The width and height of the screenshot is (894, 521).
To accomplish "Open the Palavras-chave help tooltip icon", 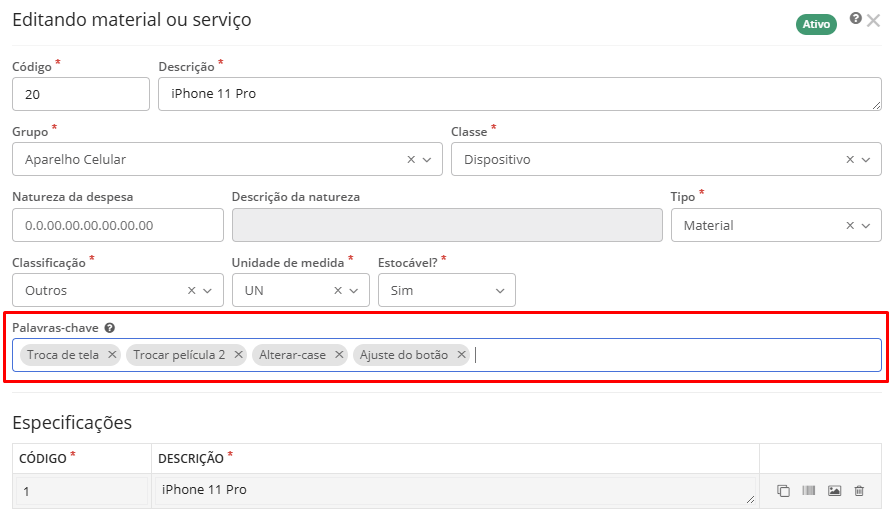I will coord(109,328).
